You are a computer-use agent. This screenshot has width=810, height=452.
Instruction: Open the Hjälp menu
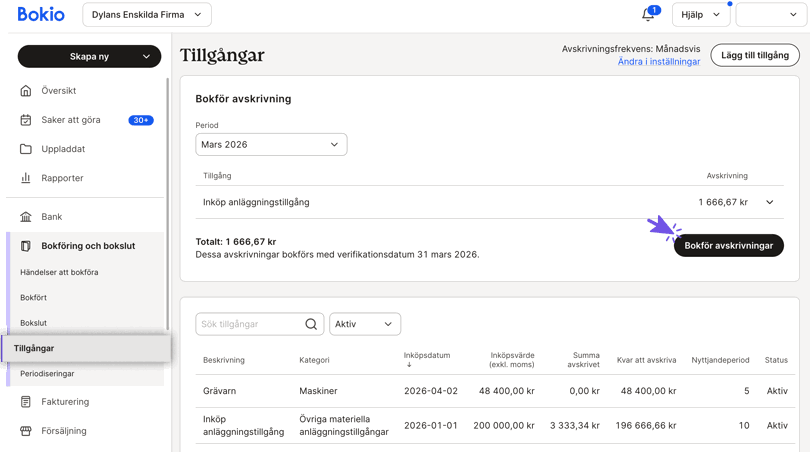[x=701, y=15]
